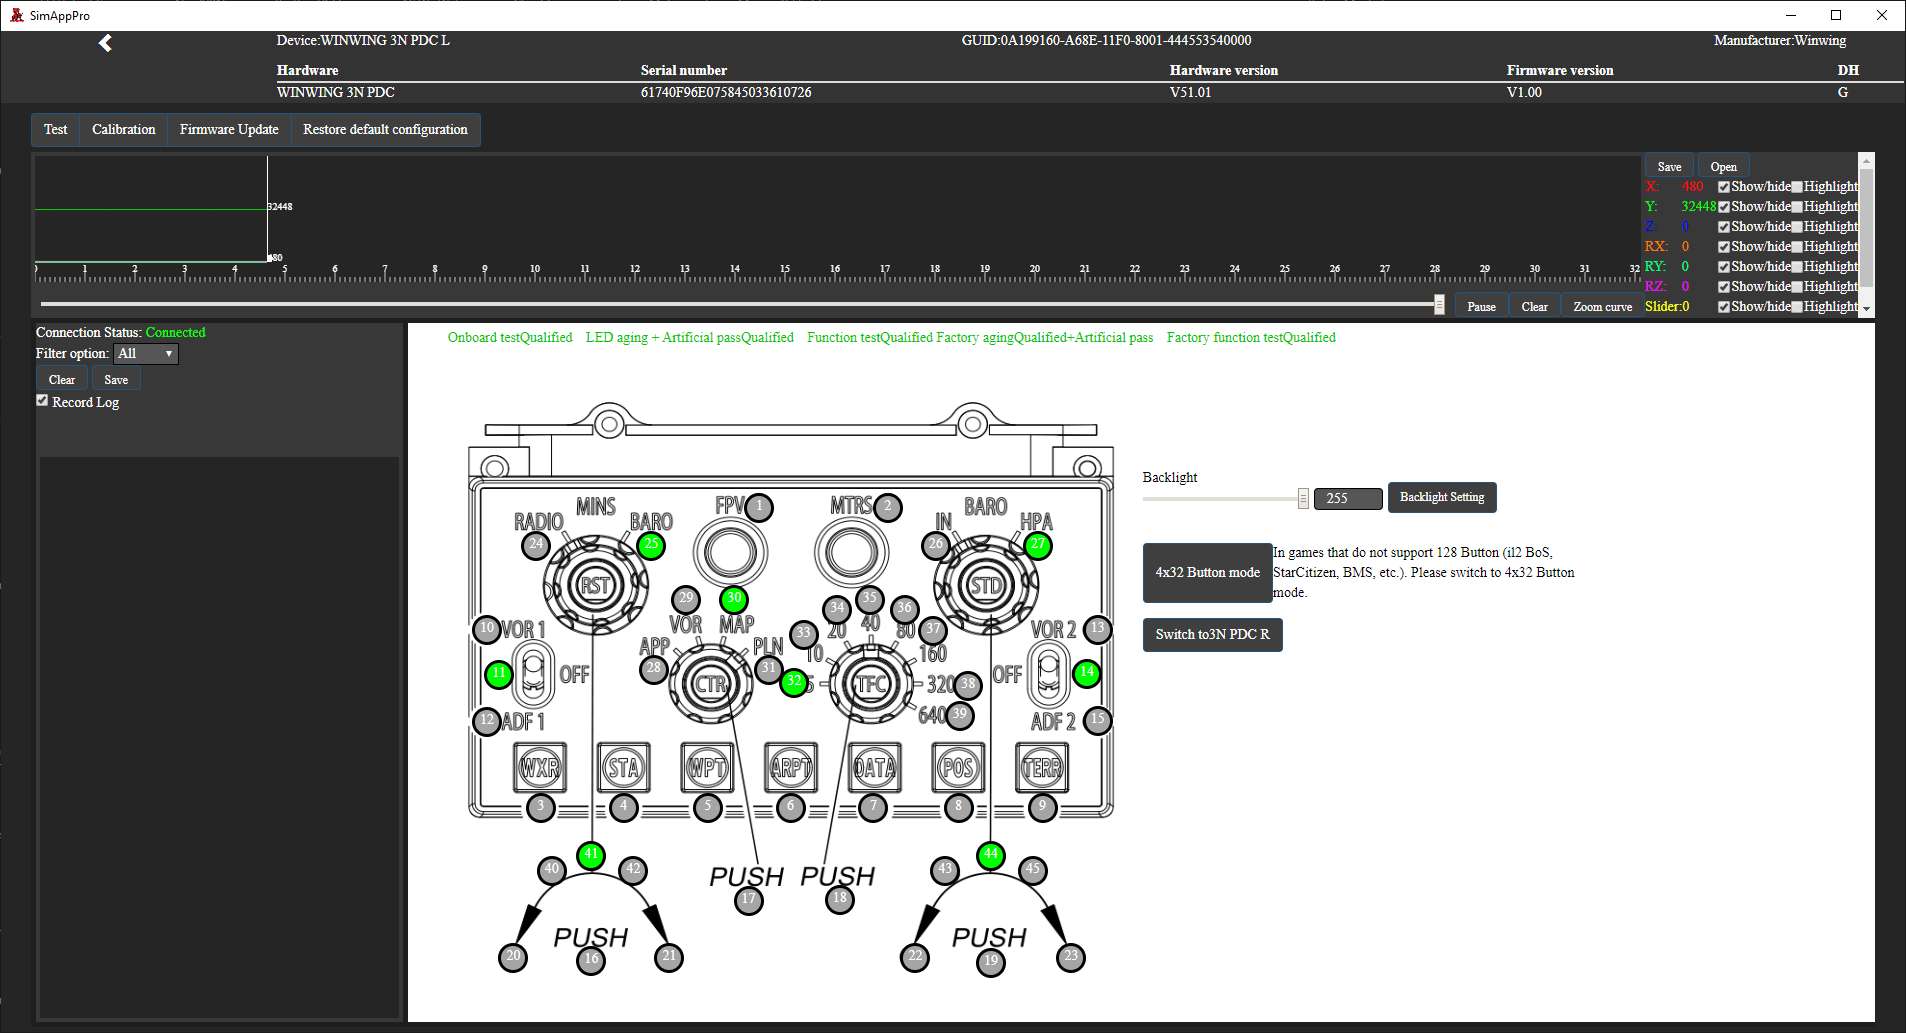
Task: Click the RST knob on panel diagram
Action: coord(595,586)
